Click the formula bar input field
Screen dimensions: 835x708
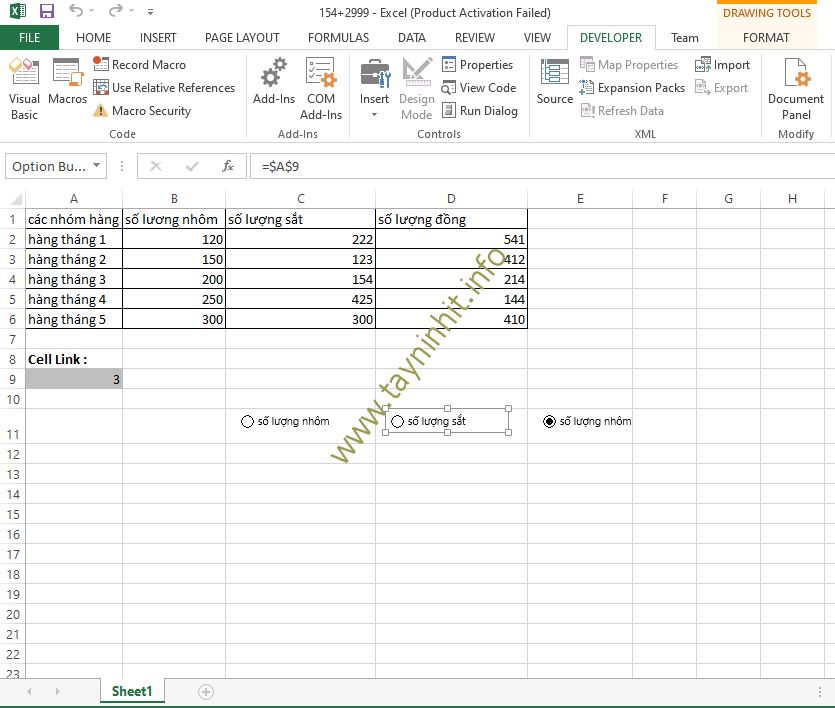[x=540, y=167]
